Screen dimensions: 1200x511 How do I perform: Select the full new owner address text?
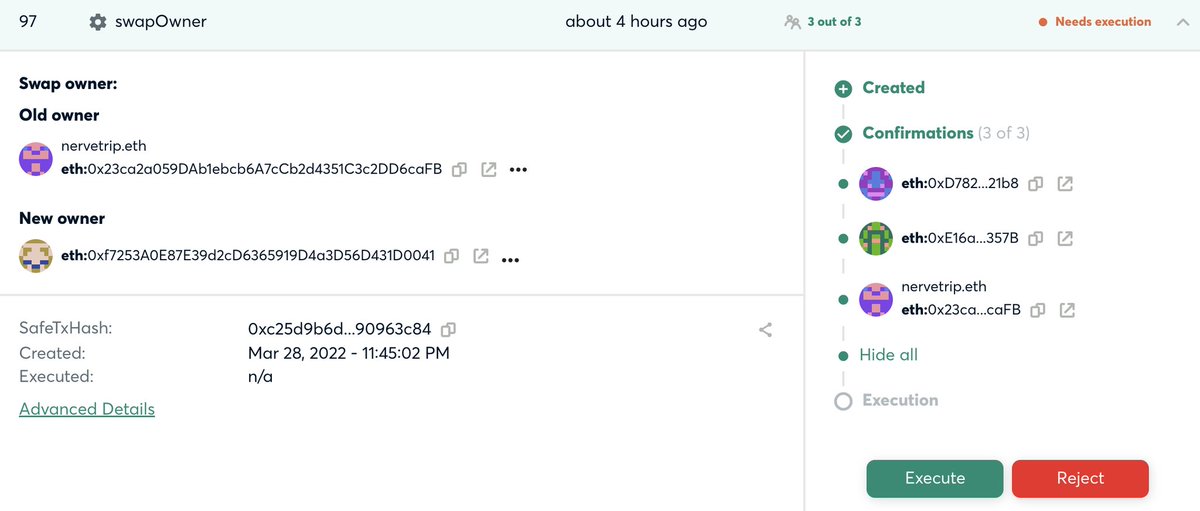248,256
